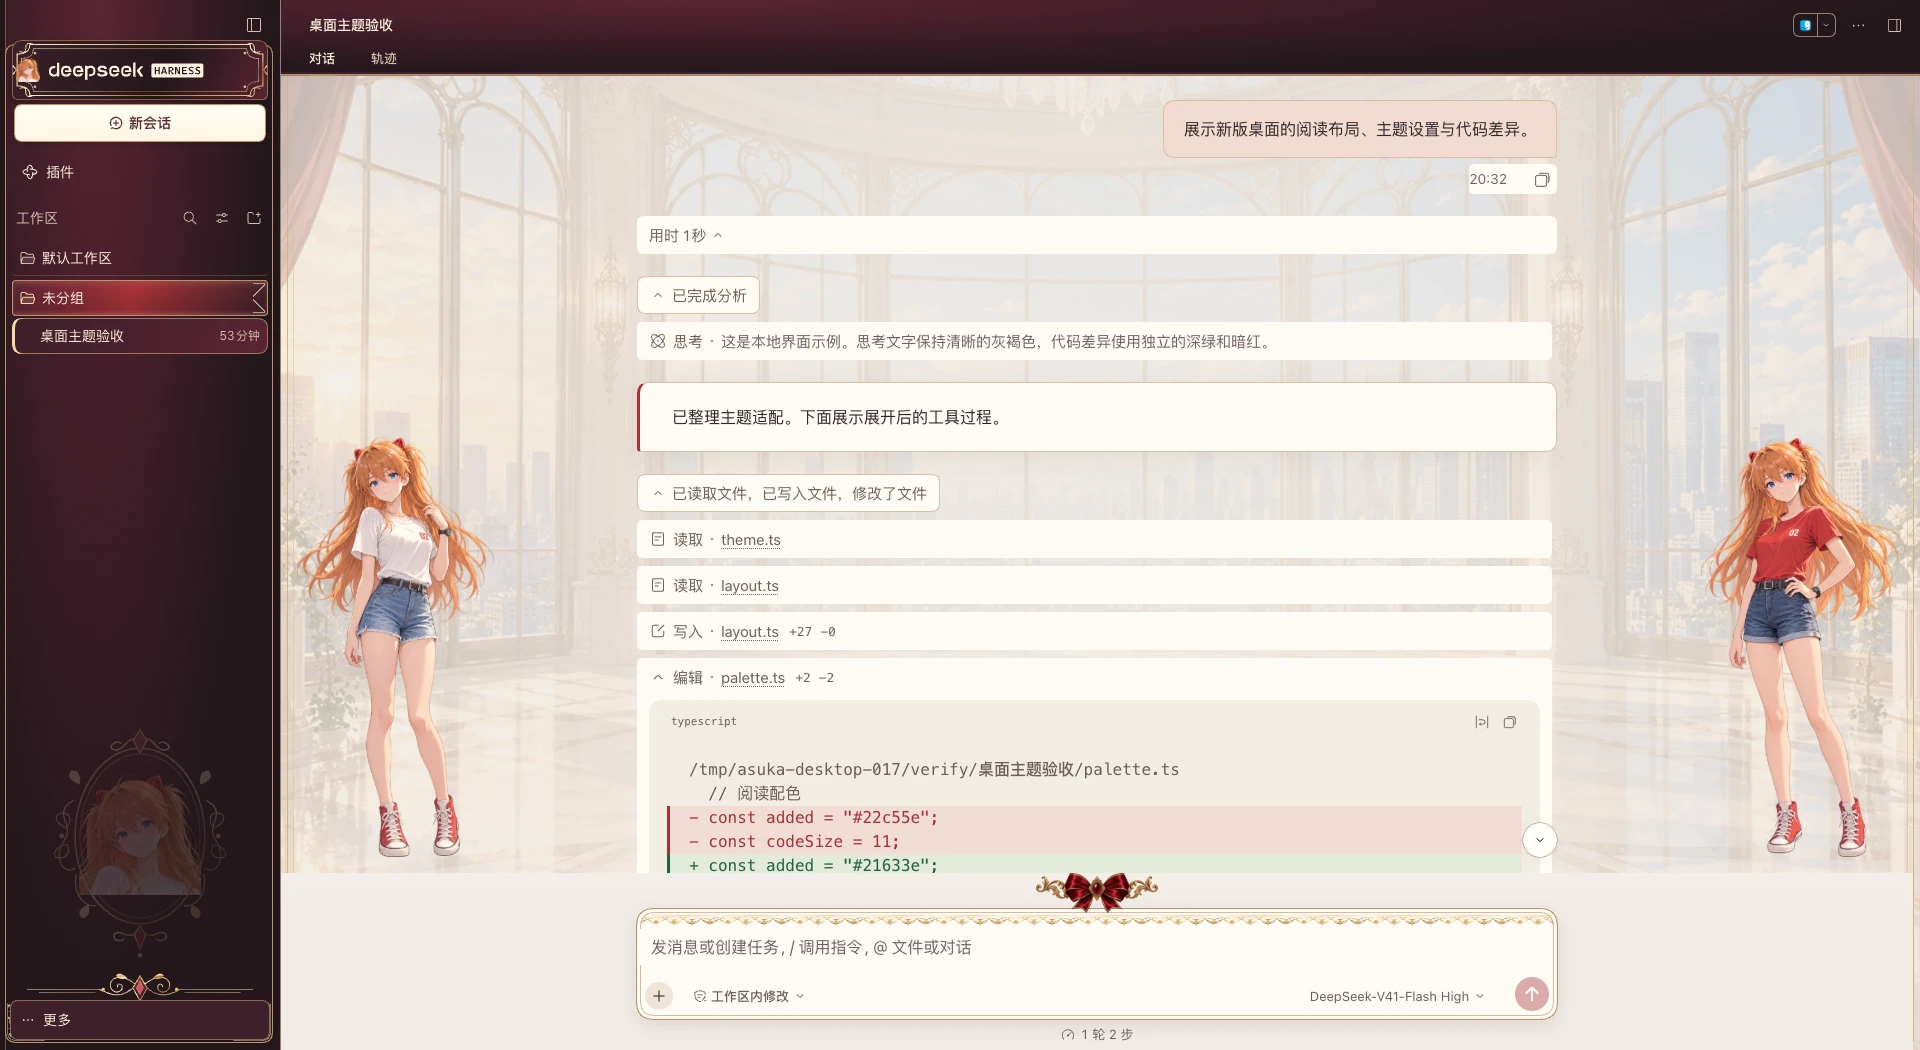Start a 新会话

[x=140, y=123]
